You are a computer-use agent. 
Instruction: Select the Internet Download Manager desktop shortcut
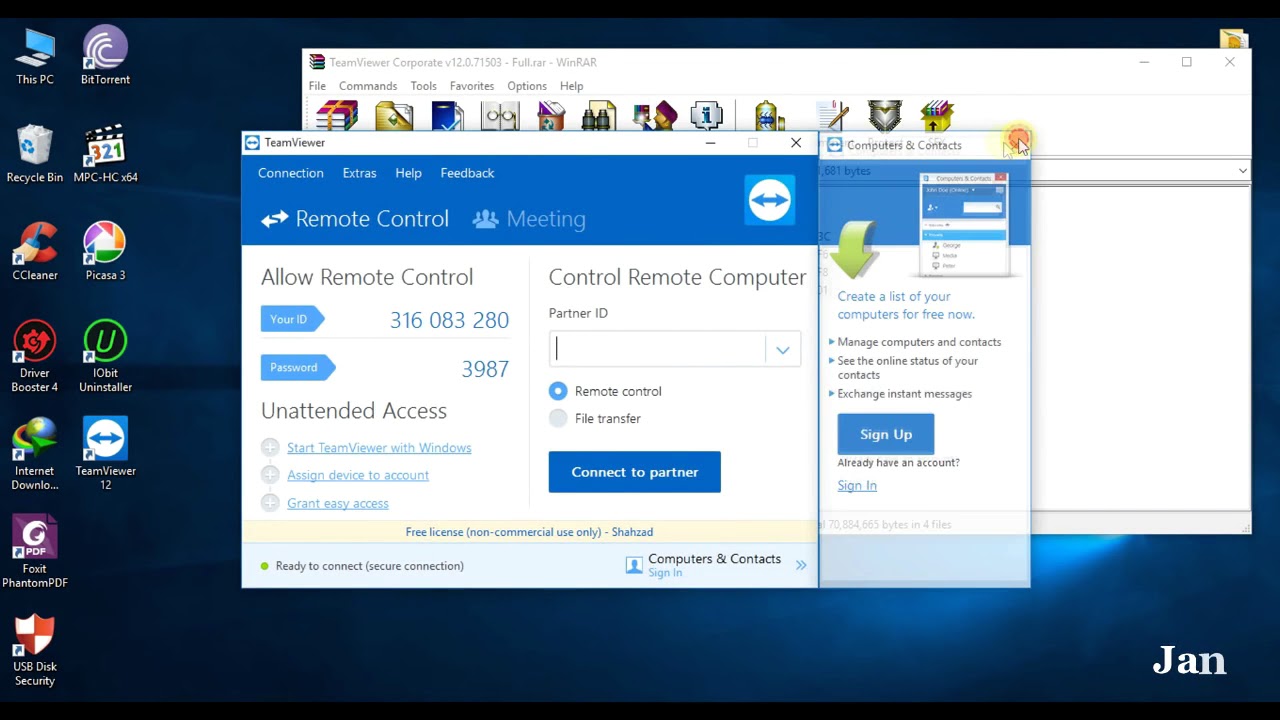tap(35, 454)
